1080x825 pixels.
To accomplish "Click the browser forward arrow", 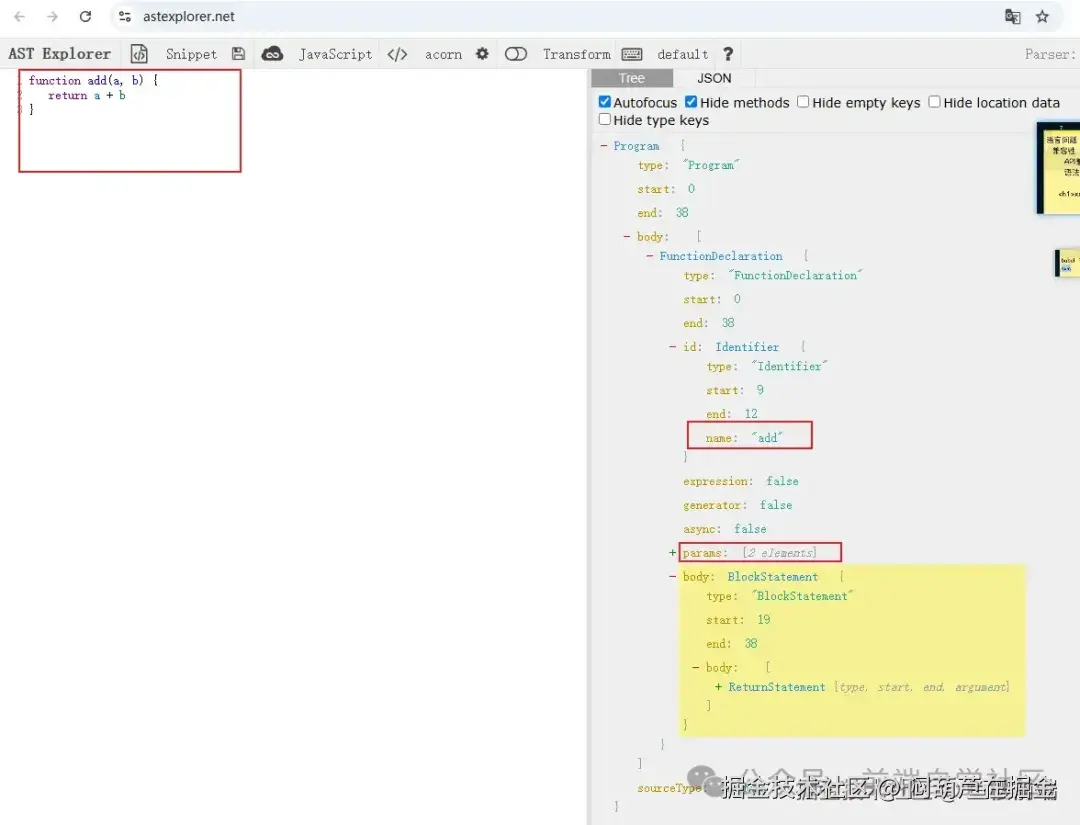I will (52, 17).
